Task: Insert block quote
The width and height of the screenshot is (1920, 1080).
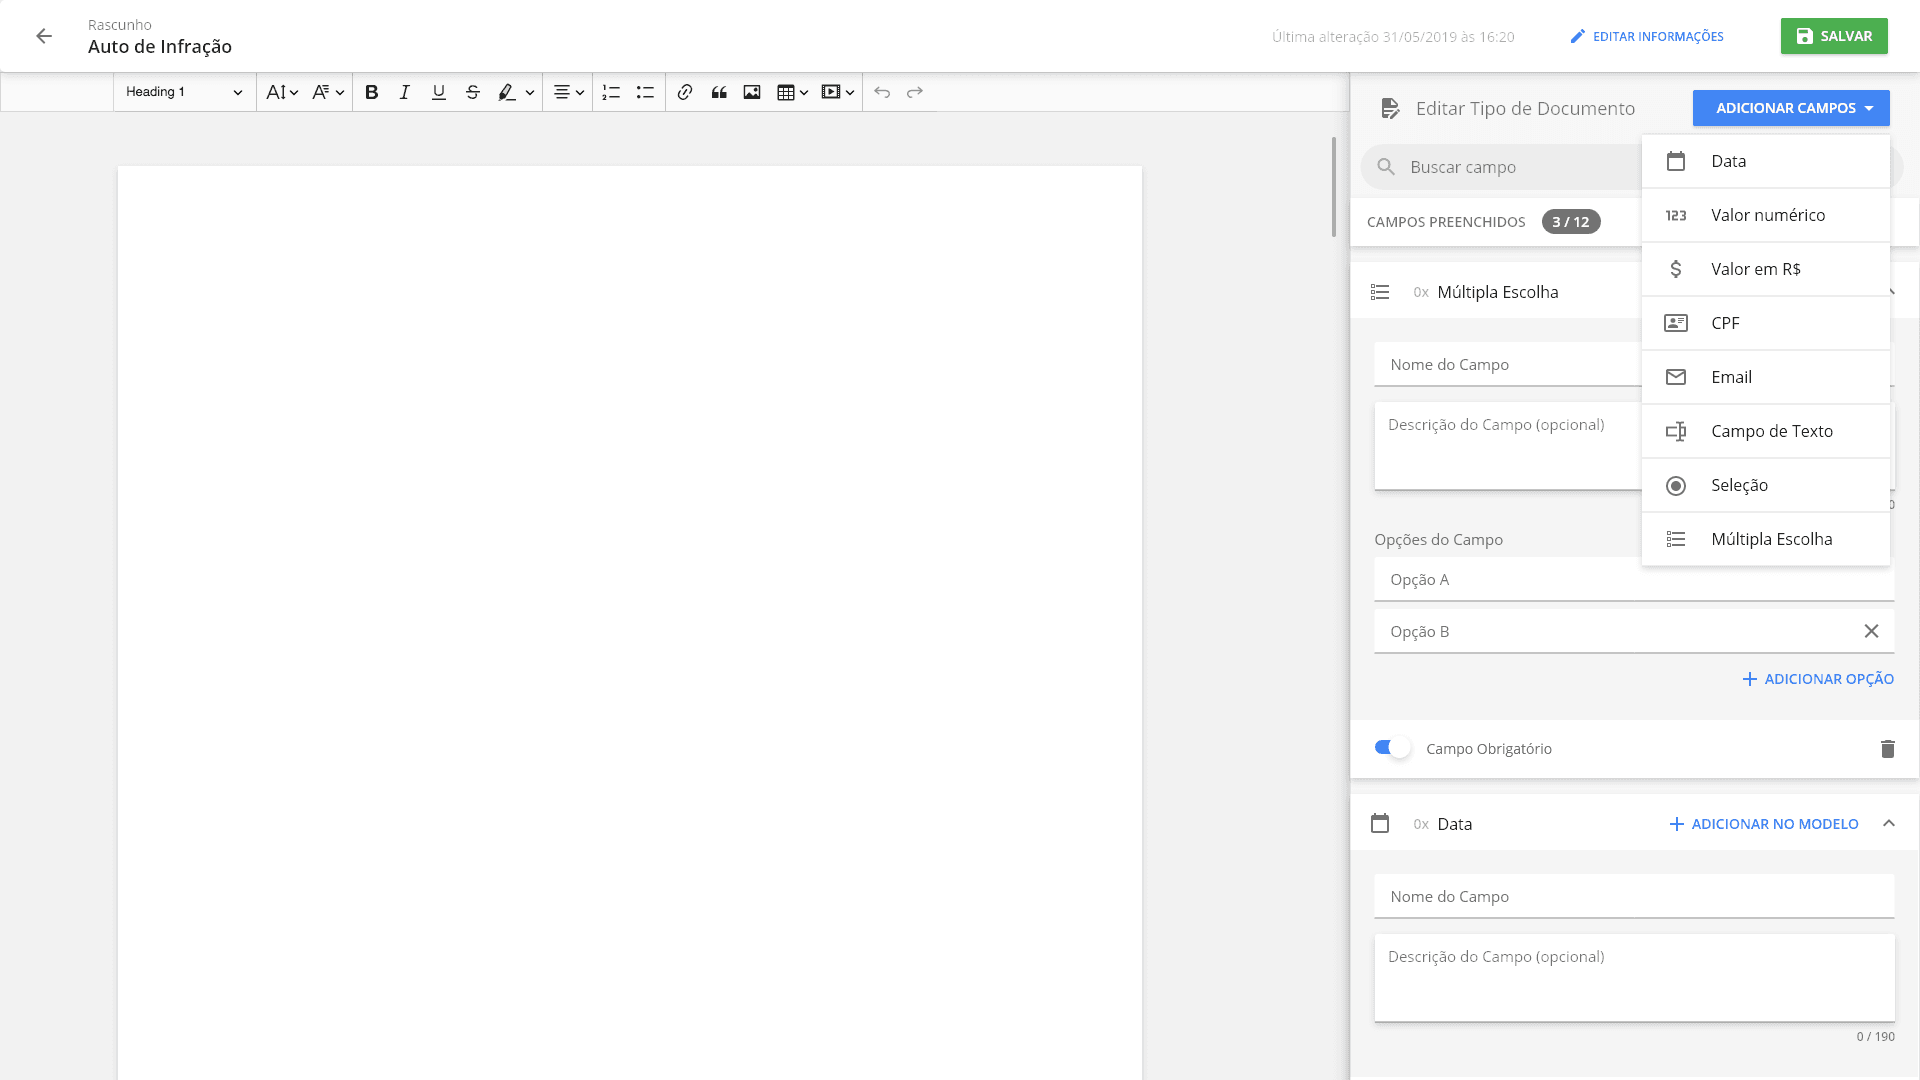Action: click(x=718, y=92)
